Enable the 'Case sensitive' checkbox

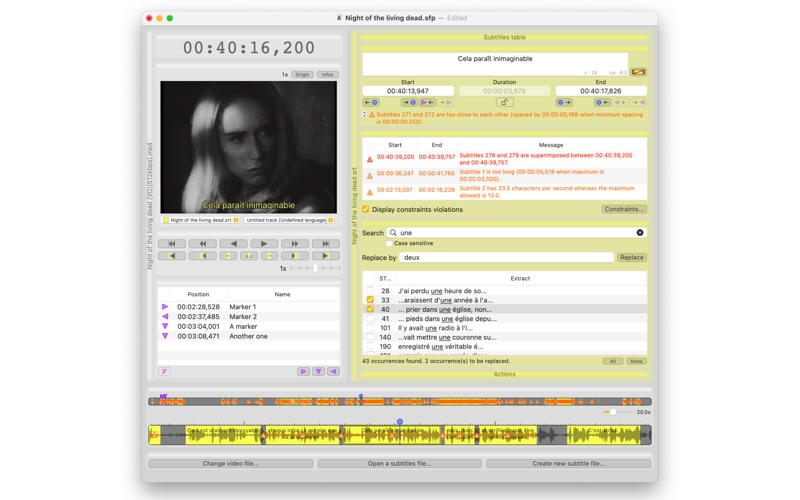tap(389, 243)
